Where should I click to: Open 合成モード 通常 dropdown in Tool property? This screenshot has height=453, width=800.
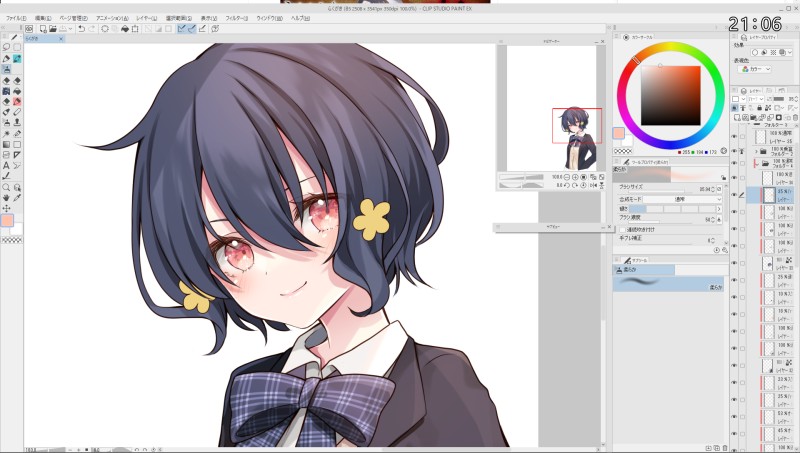pos(682,199)
